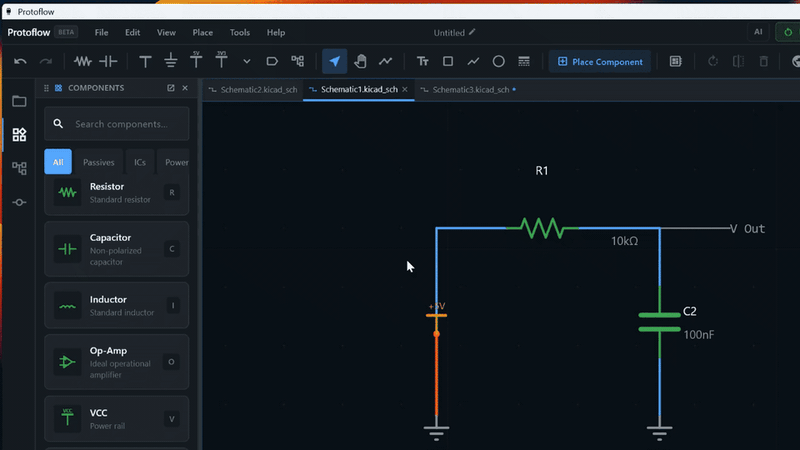Close the Schematic1.kicad_sch tab
This screenshot has width=800, height=450.
click(405, 89)
